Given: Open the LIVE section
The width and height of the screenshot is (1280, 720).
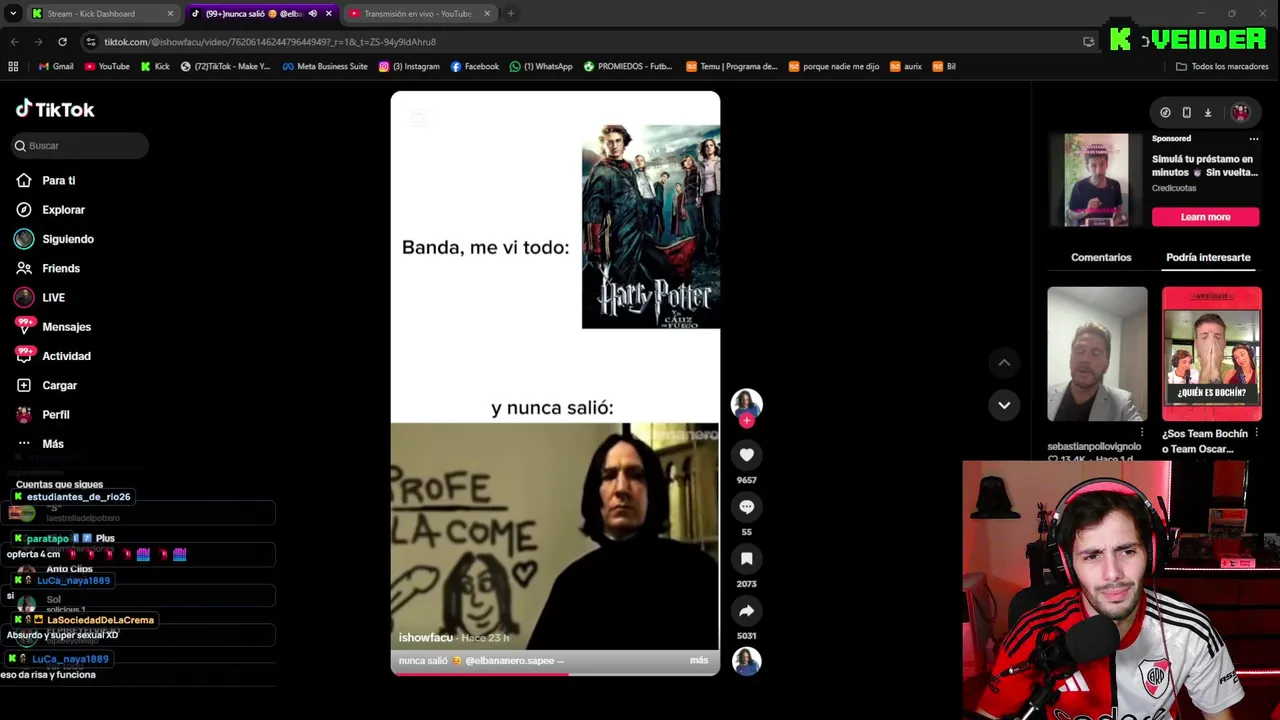Looking at the screenshot, I should pos(53,298).
